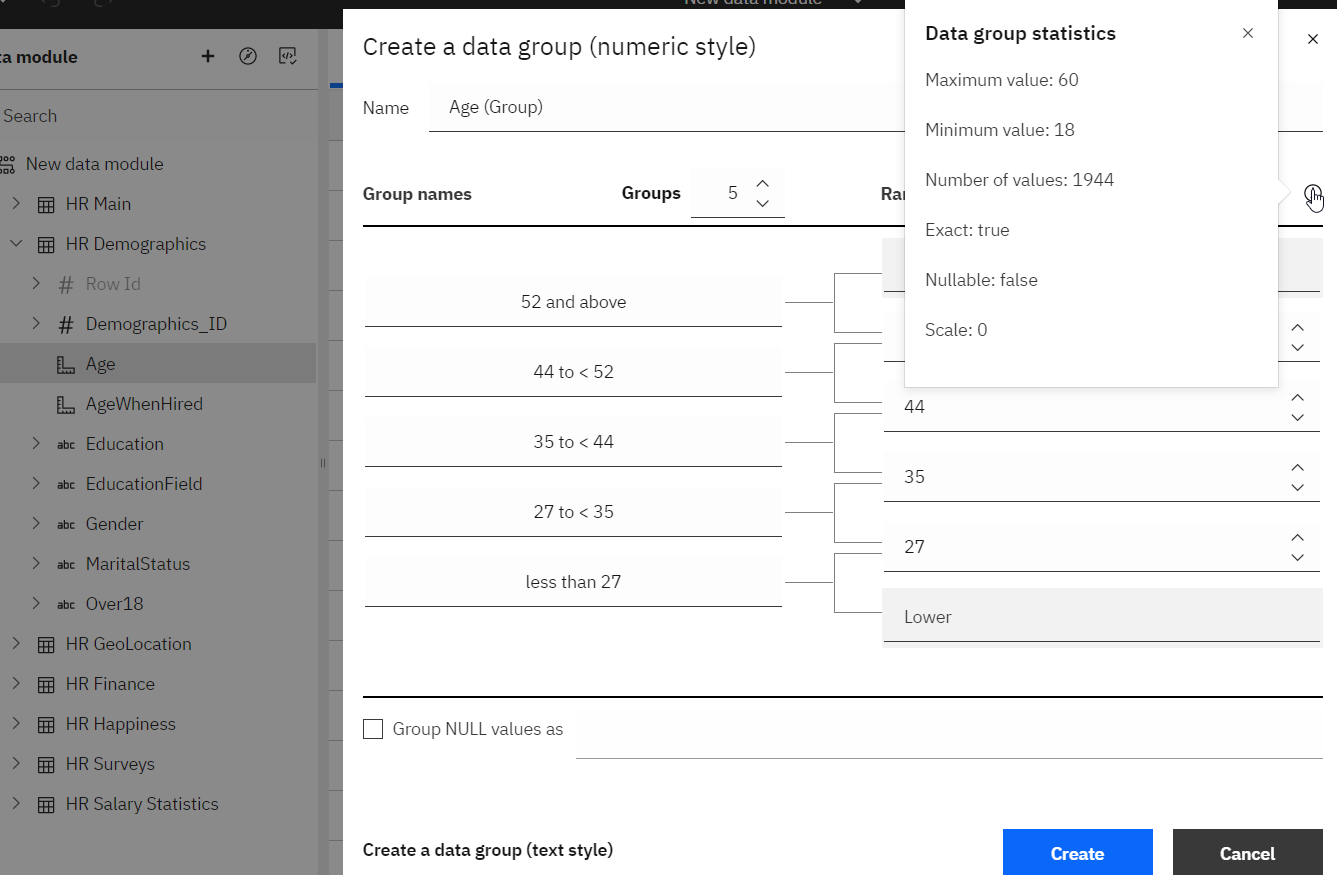This screenshot has width=1337, height=875.
Task: Expand the HR Main table
Action: (x=16, y=204)
